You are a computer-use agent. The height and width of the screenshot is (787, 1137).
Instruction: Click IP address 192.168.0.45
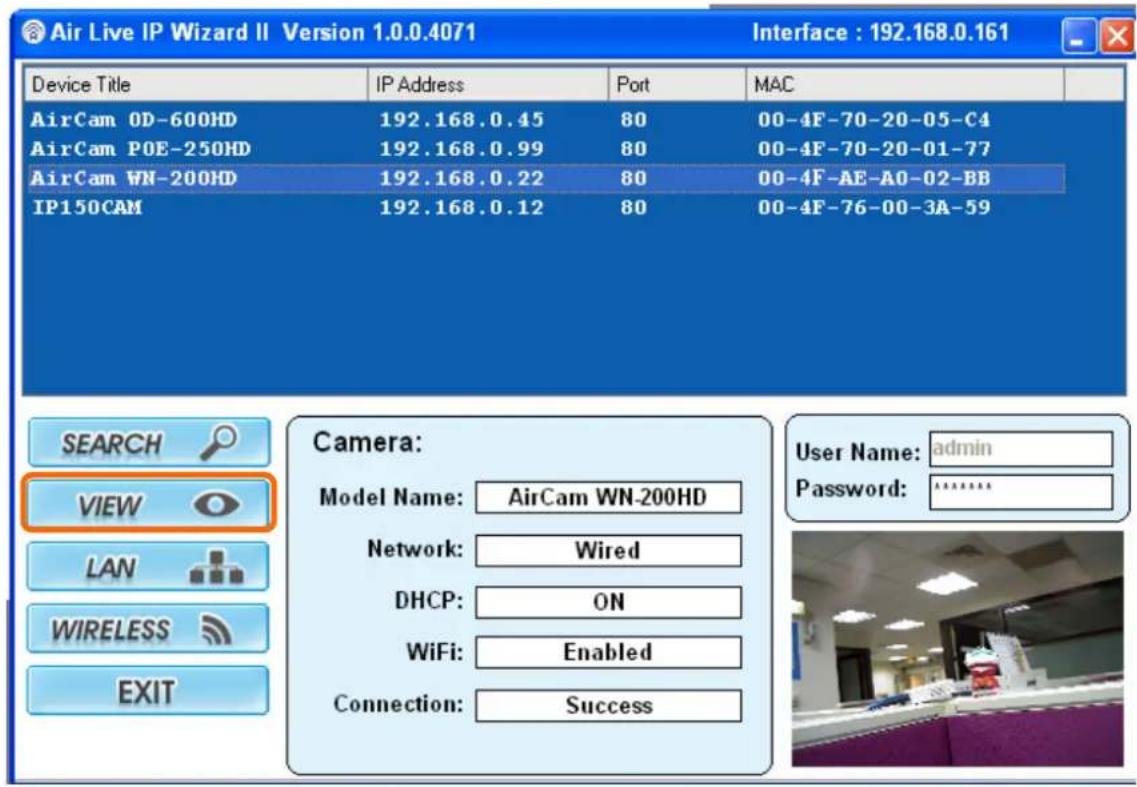point(462,120)
